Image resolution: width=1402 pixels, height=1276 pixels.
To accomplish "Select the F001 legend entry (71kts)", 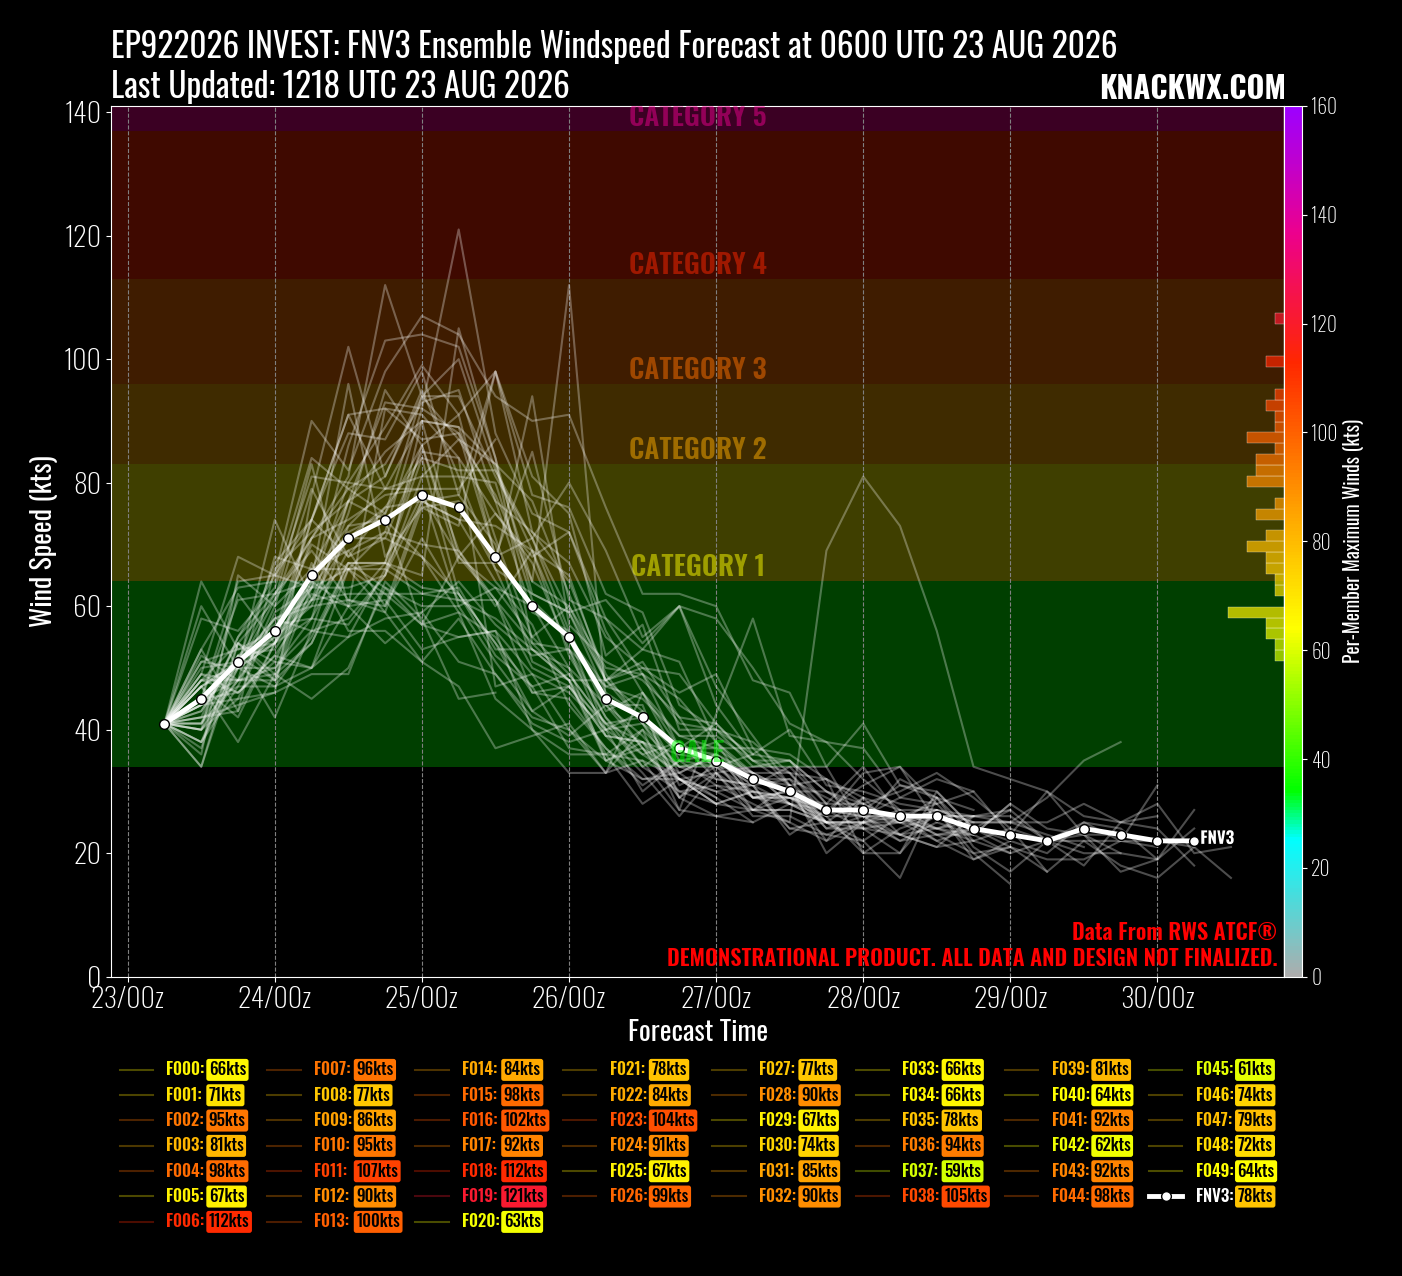I will 182,1095.
